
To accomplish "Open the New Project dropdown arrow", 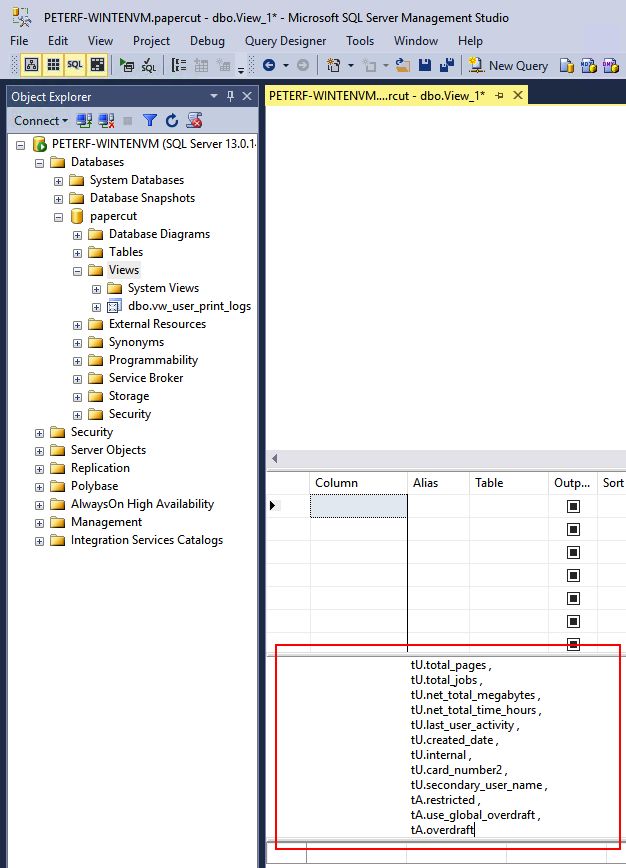I will pos(351,65).
